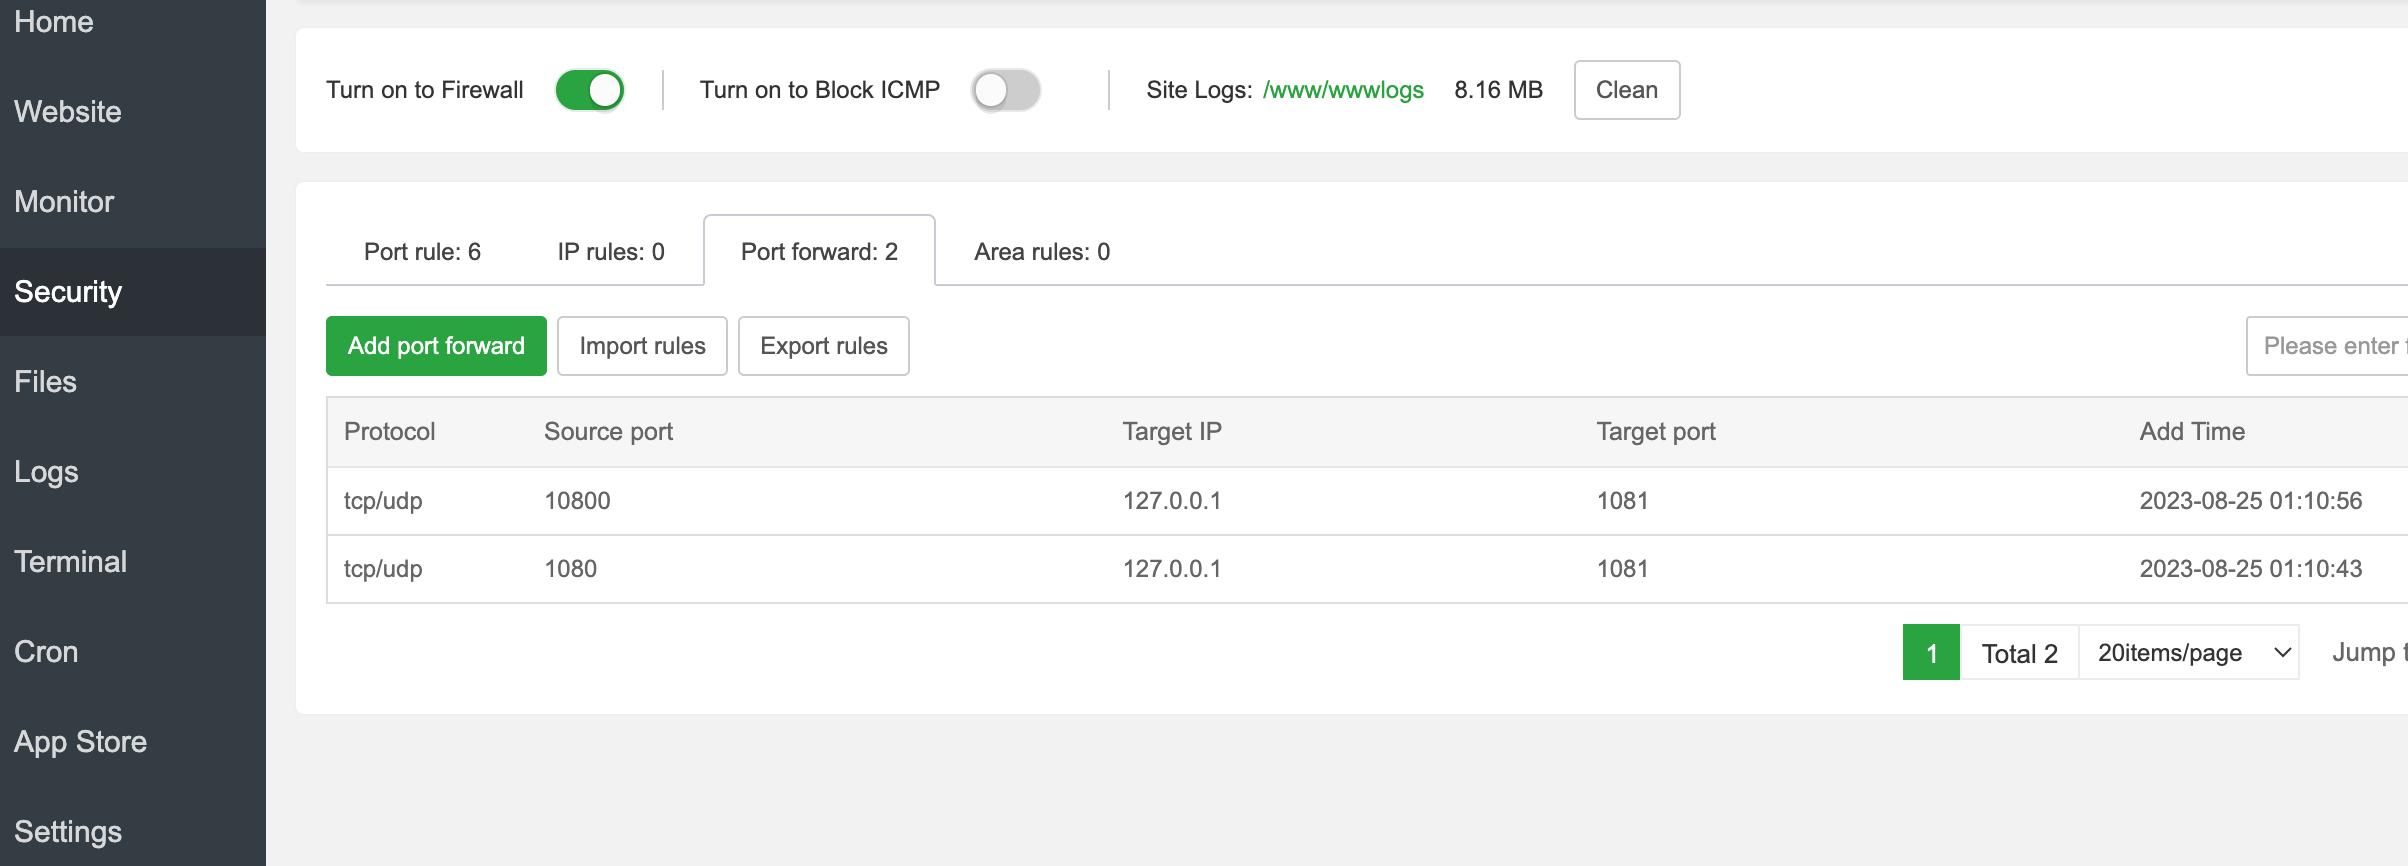The image size is (2408, 866).
Task: Clean the site logs
Action: tap(1626, 90)
